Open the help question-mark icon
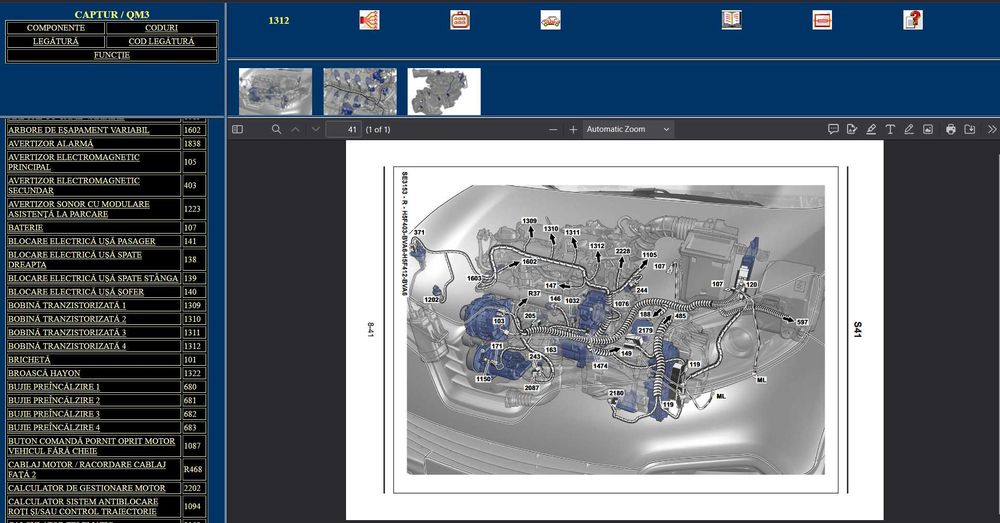This screenshot has width=1000, height=523. click(913, 20)
